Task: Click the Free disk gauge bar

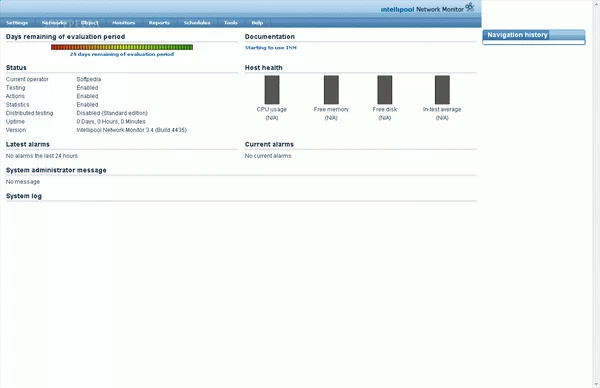Action: click(385, 90)
